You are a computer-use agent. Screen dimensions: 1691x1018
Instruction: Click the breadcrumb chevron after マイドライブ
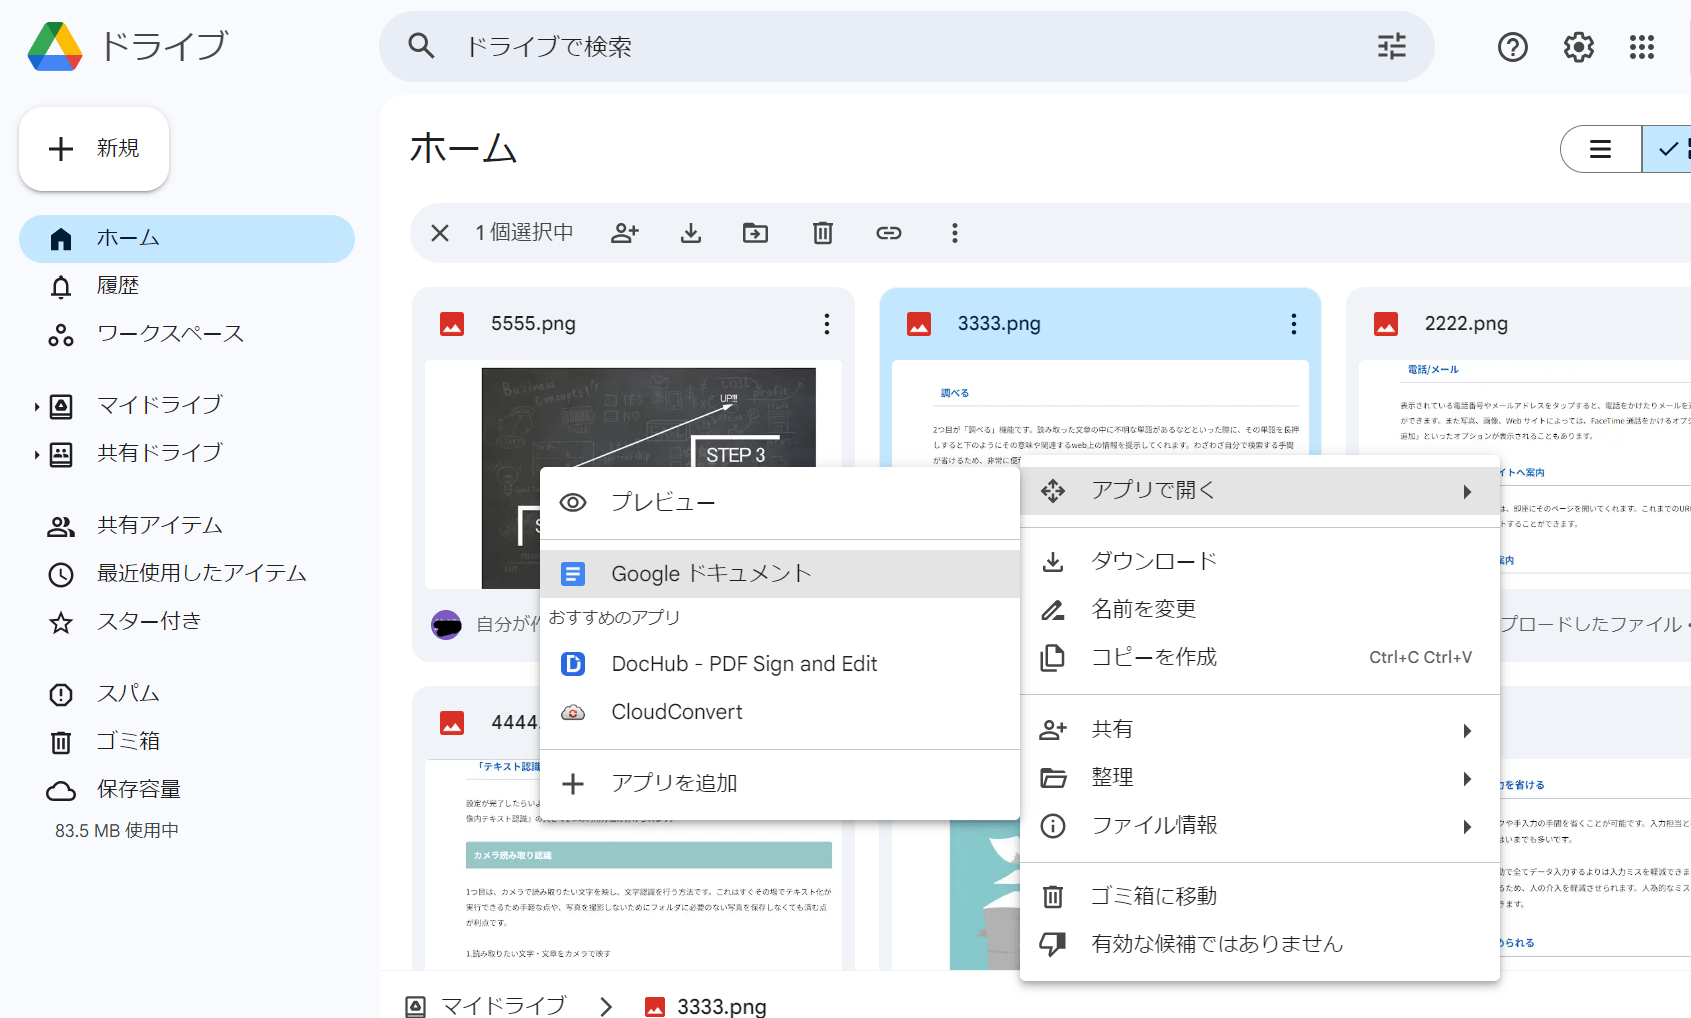[x=605, y=1006]
